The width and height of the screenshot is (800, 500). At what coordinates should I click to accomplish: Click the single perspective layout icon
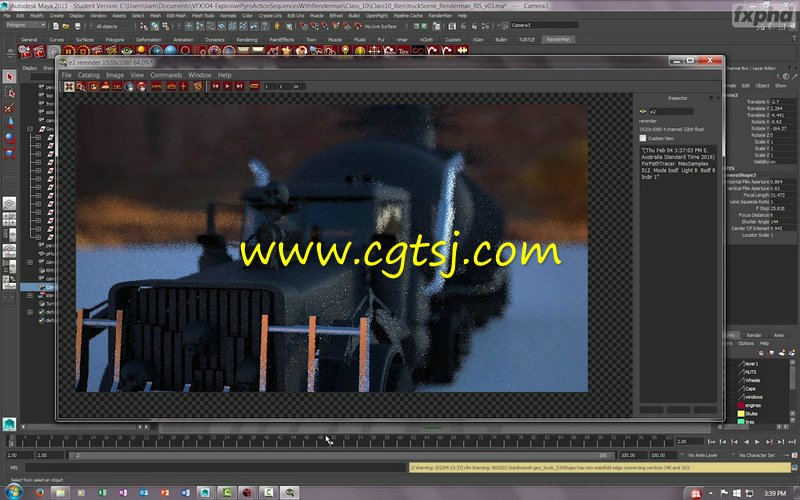click(9, 204)
